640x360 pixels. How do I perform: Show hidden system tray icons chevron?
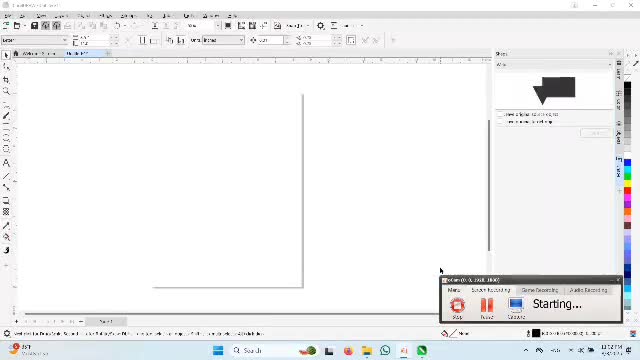coord(526,350)
